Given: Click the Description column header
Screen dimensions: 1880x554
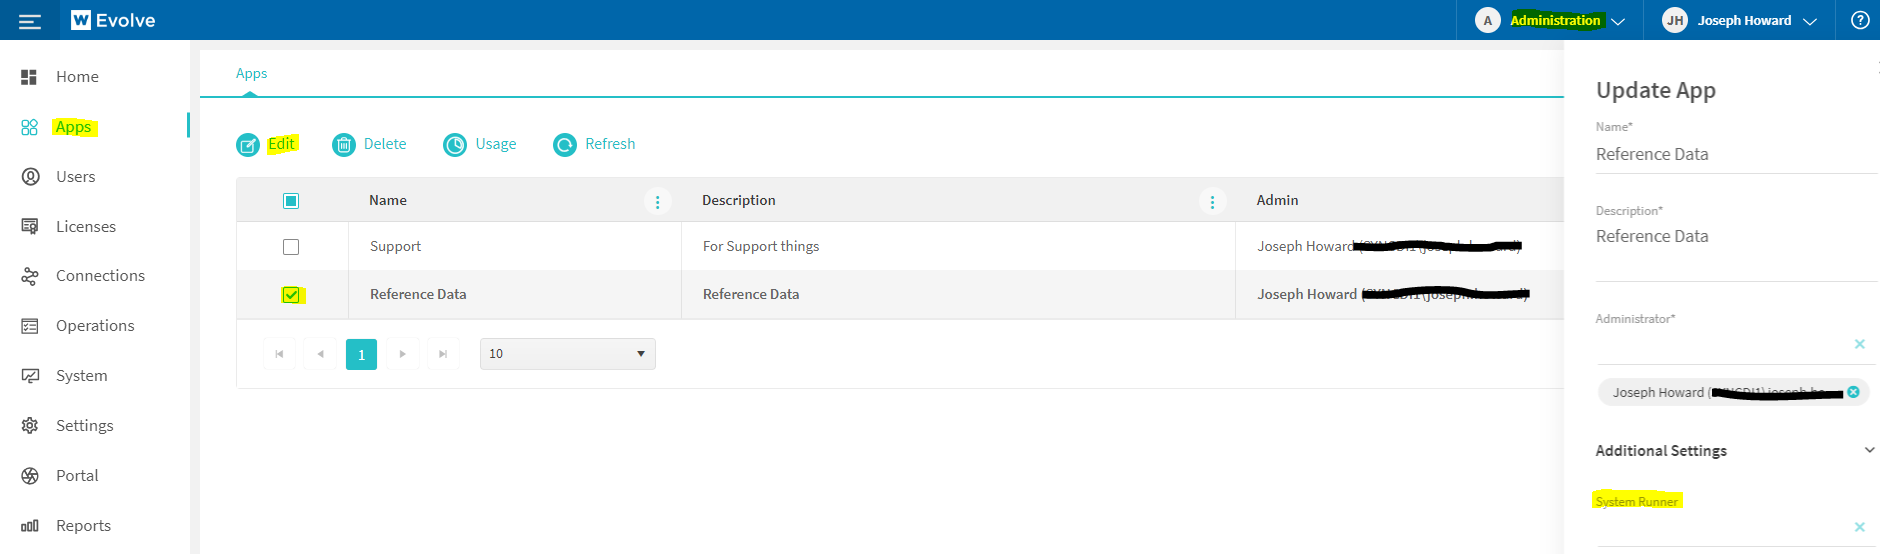Looking at the screenshot, I should (738, 201).
